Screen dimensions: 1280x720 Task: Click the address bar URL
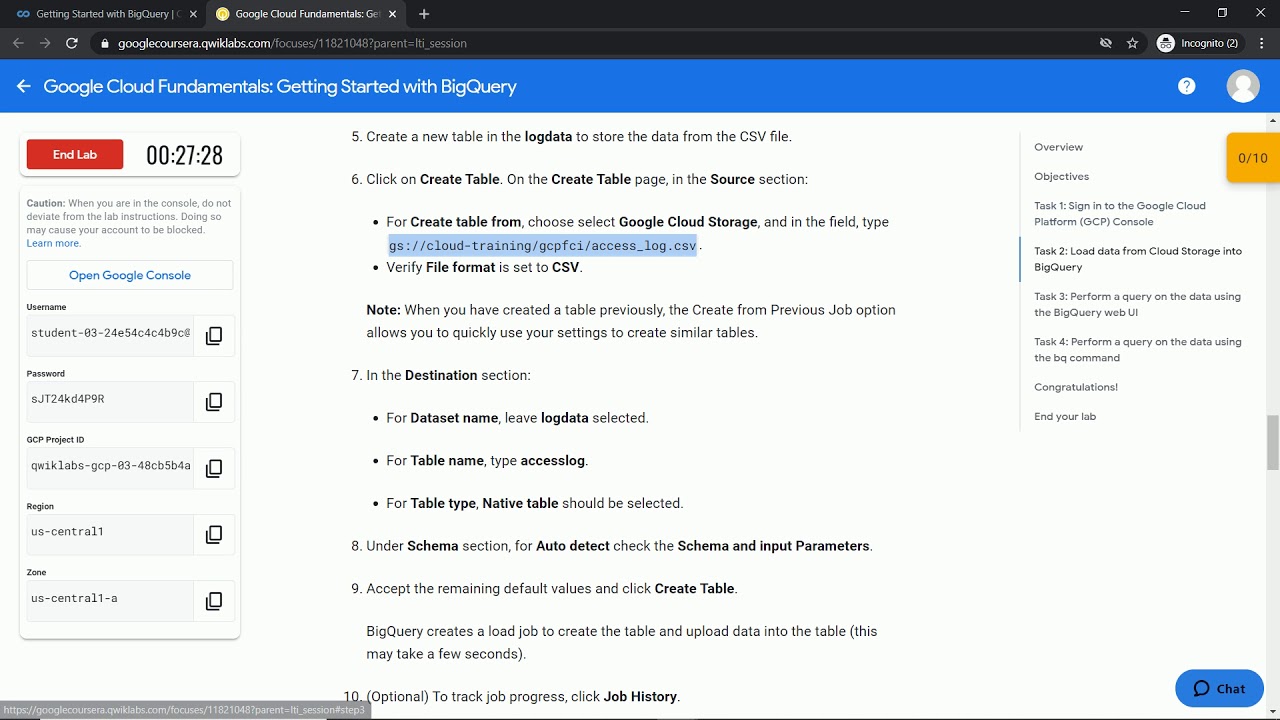[292, 43]
